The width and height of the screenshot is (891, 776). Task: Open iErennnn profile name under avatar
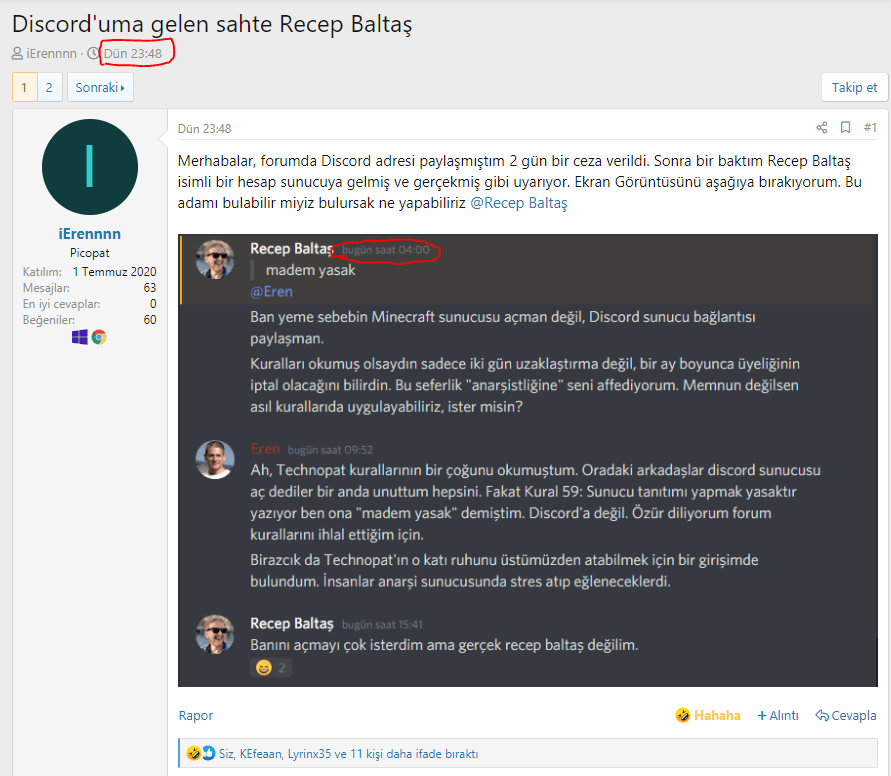click(x=90, y=234)
